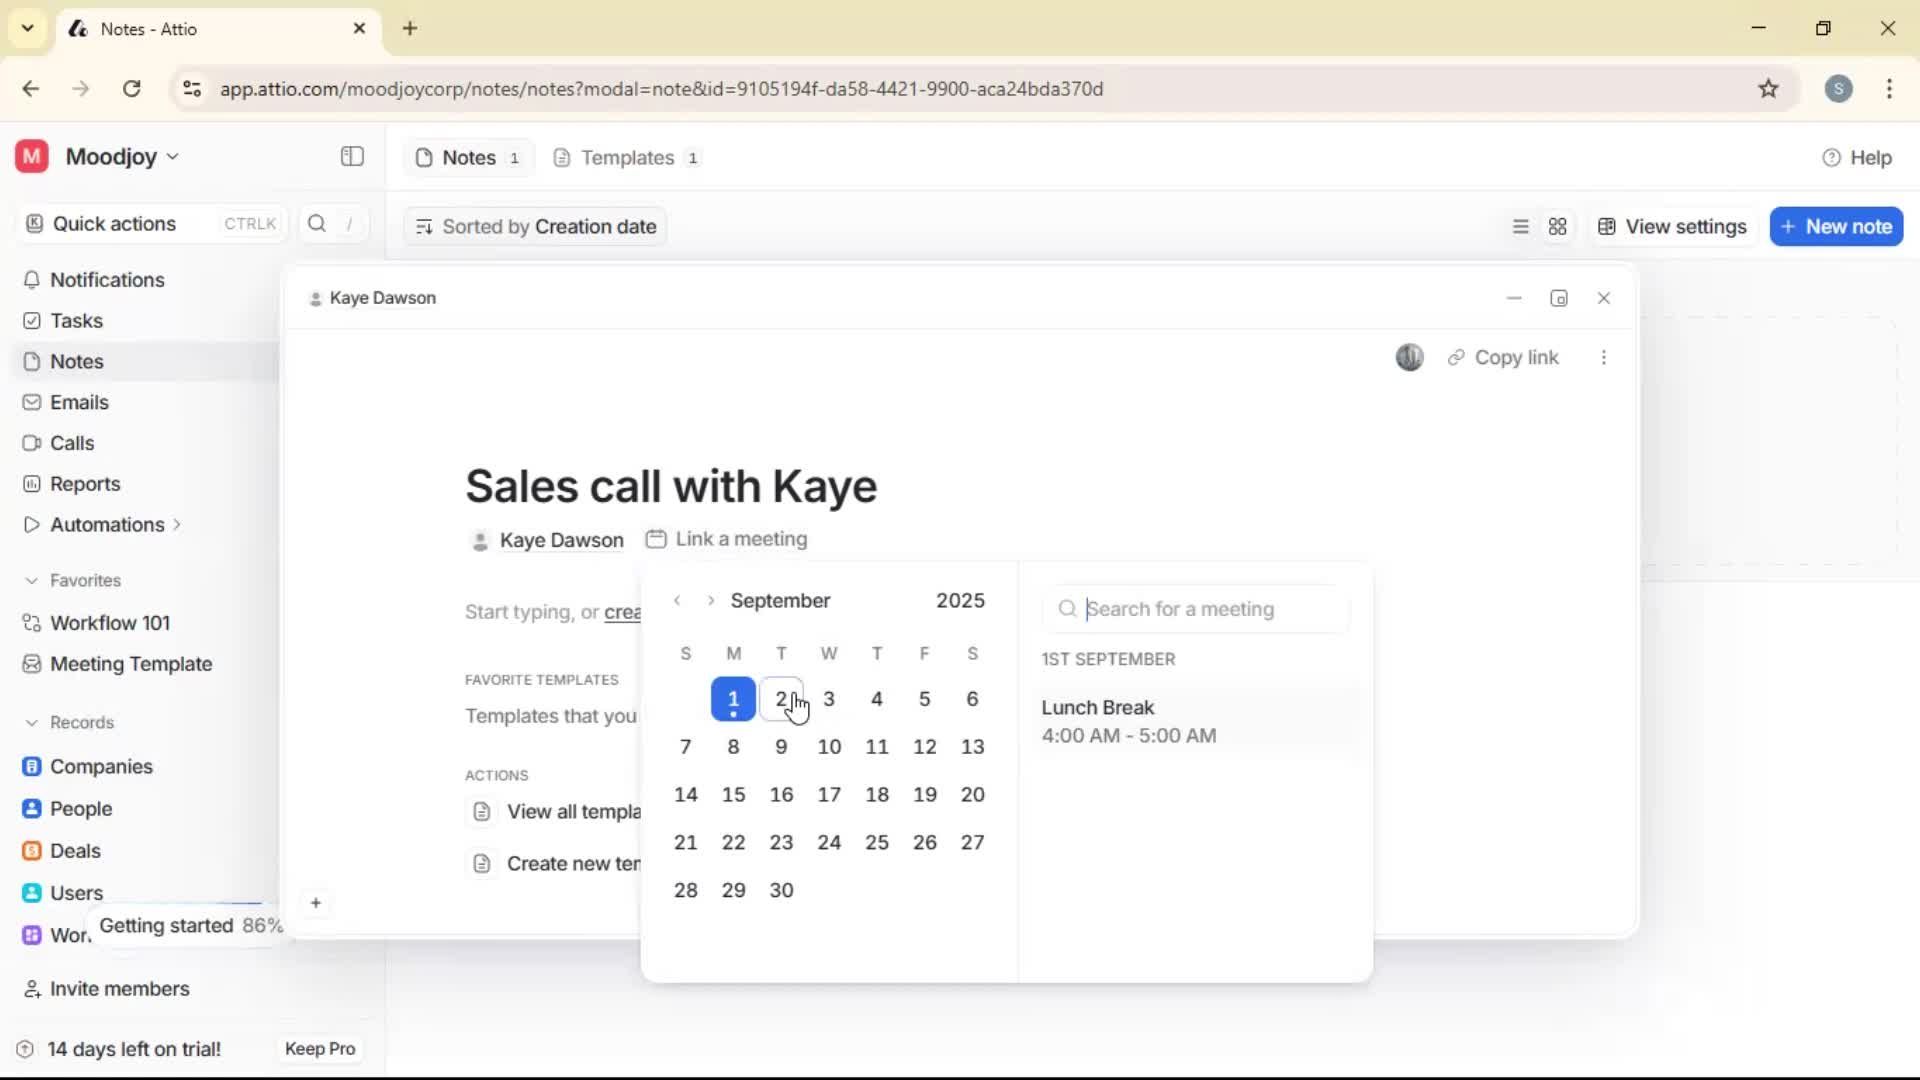This screenshot has height=1080, width=1920.
Task: Switch to grid view with the grid icon
Action: (1557, 226)
